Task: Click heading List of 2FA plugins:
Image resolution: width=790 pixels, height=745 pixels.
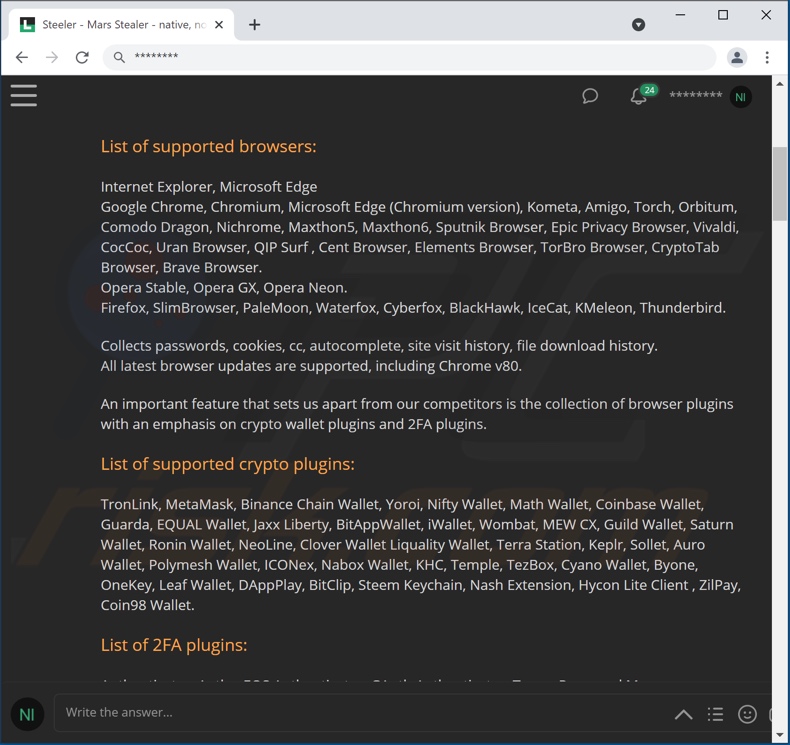Action: (174, 645)
